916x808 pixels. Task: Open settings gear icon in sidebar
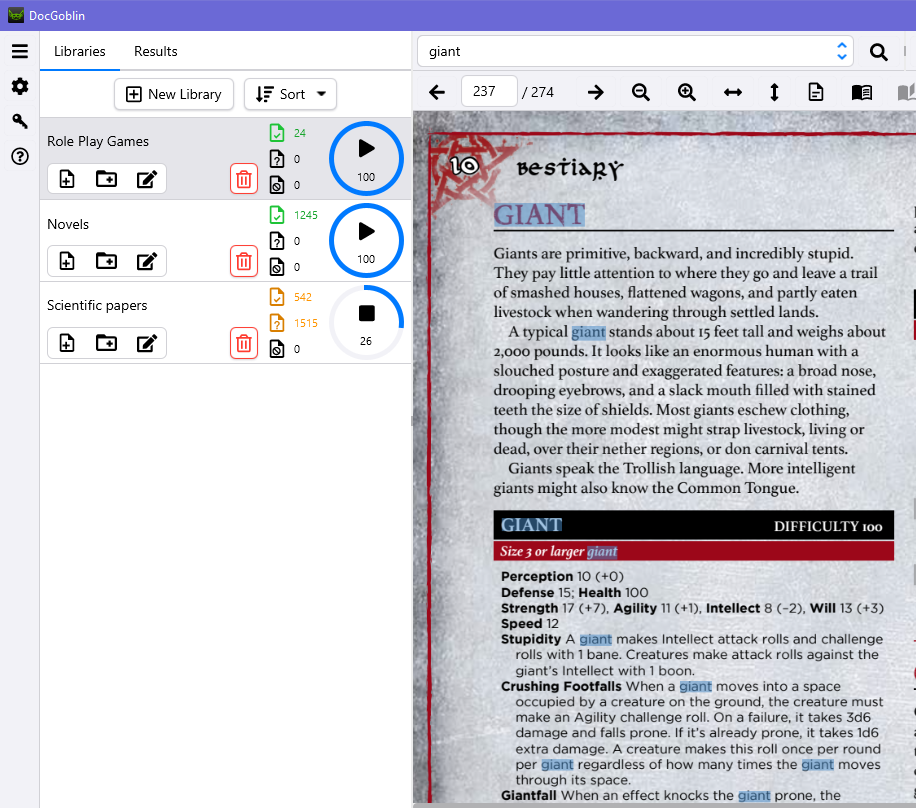[20, 86]
